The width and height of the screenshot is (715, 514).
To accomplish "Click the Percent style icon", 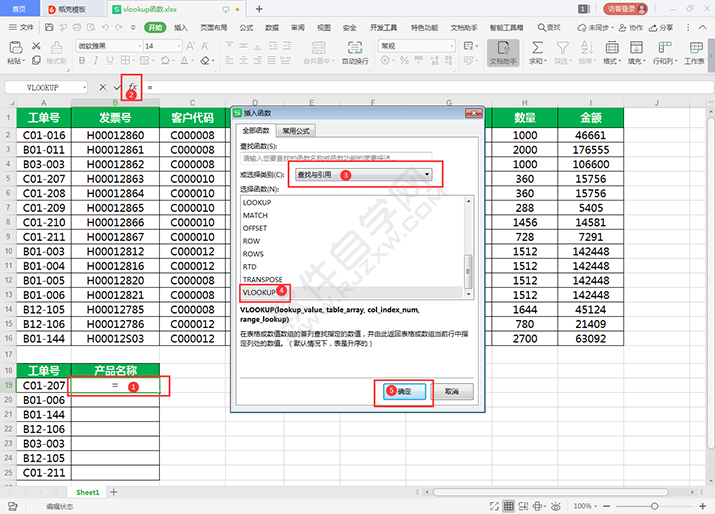I will [x=404, y=60].
